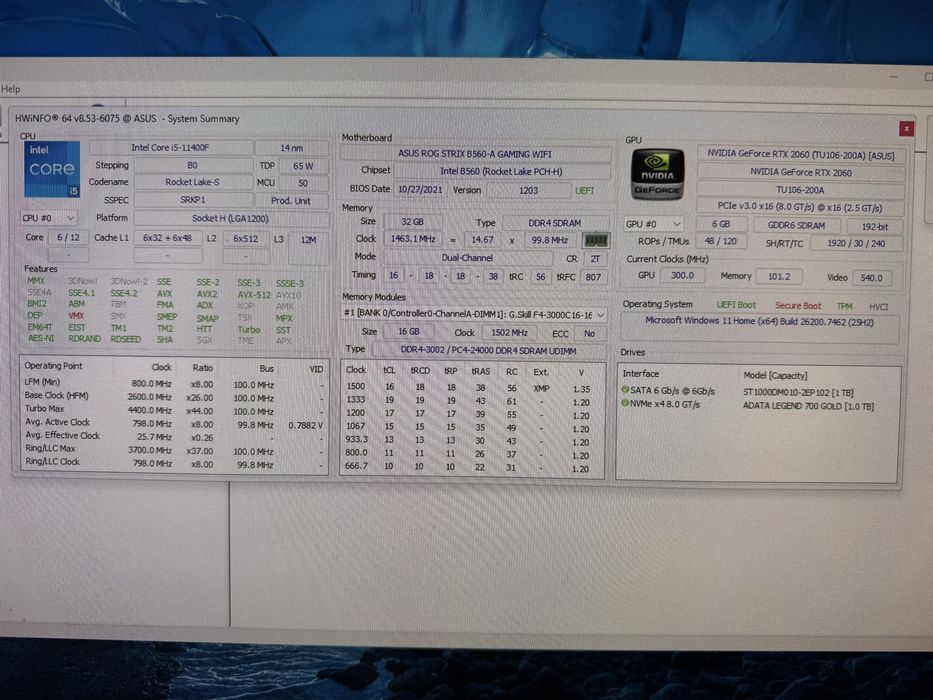Click the Intel B560 chipset field
Screen dimensions: 933x700
coord(502,171)
